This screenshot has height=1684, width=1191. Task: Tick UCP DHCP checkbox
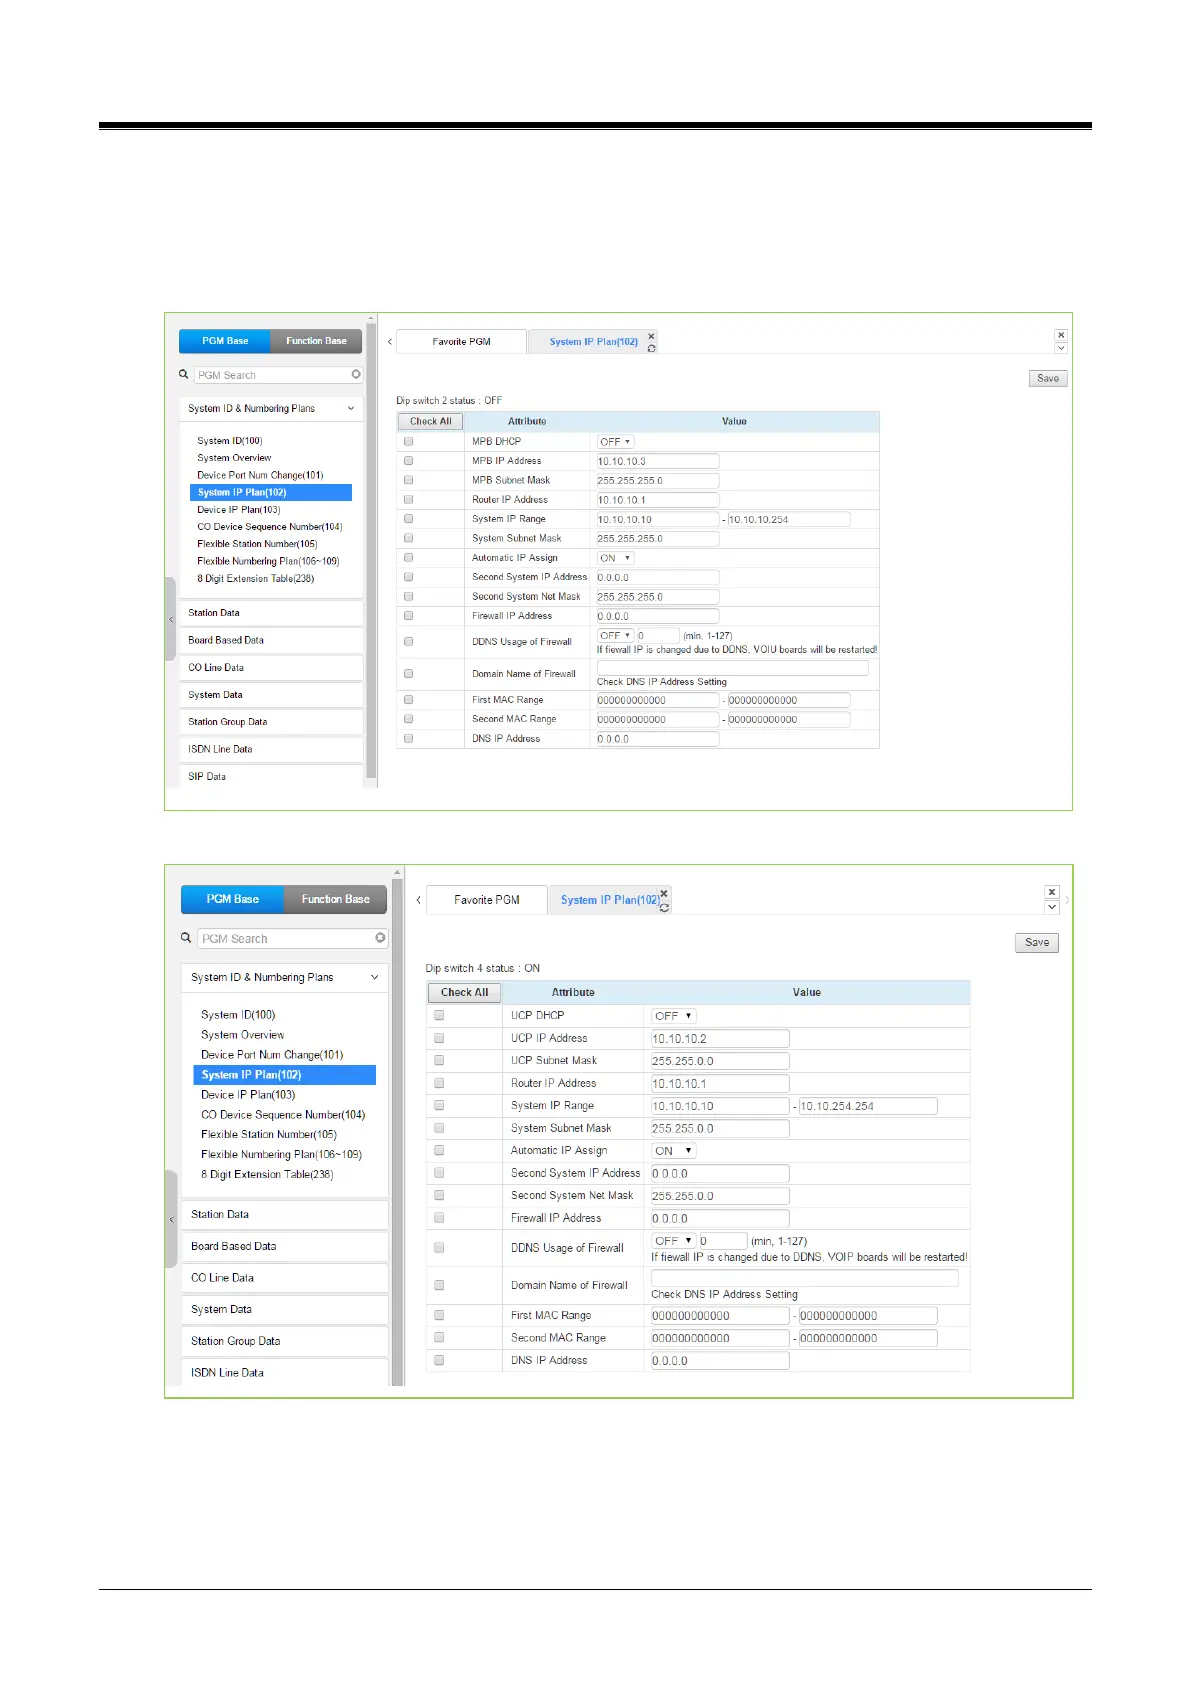pyautogui.click(x=439, y=1015)
